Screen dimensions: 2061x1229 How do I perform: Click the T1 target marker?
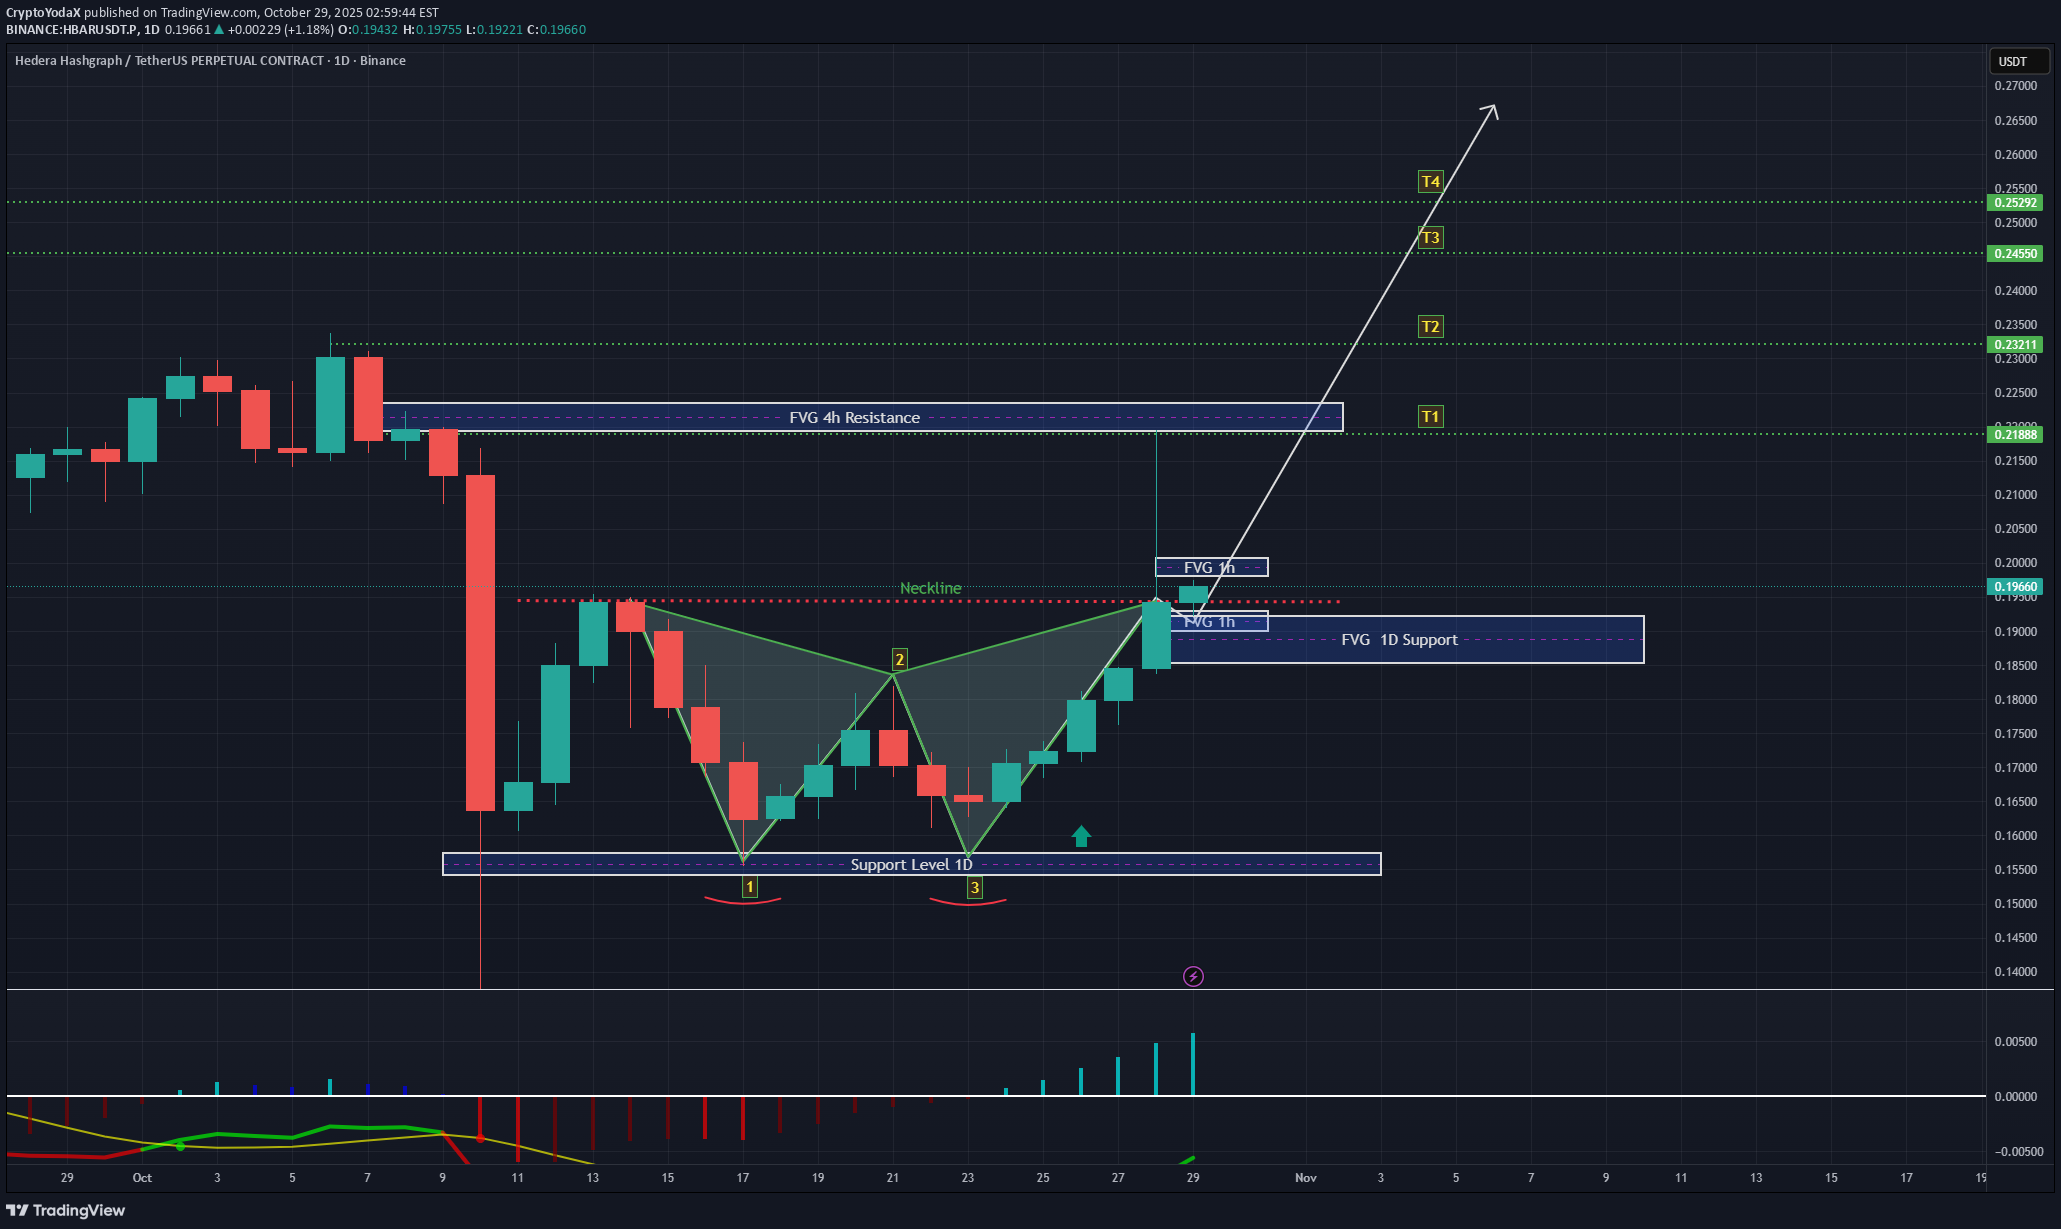coord(1430,416)
